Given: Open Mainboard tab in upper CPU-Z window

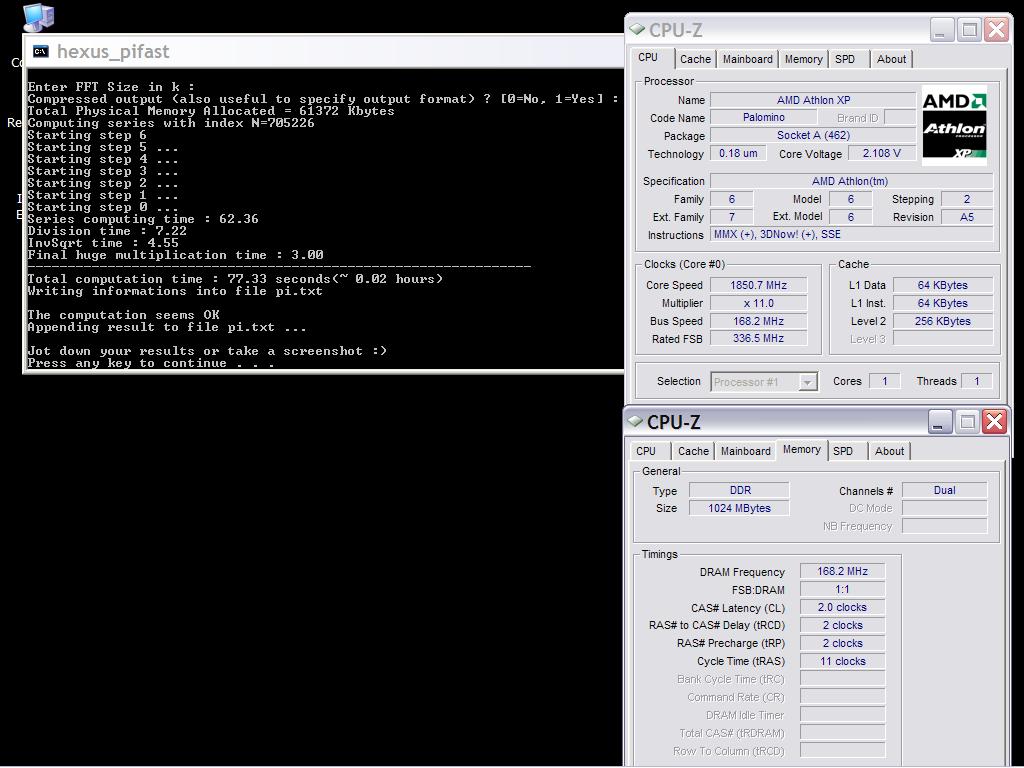Looking at the screenshot, I should tap(747, 59).
